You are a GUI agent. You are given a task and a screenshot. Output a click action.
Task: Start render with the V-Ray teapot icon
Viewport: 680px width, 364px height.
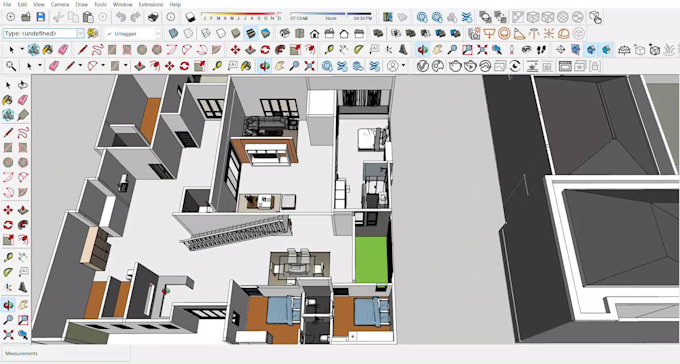coord(455,66)
